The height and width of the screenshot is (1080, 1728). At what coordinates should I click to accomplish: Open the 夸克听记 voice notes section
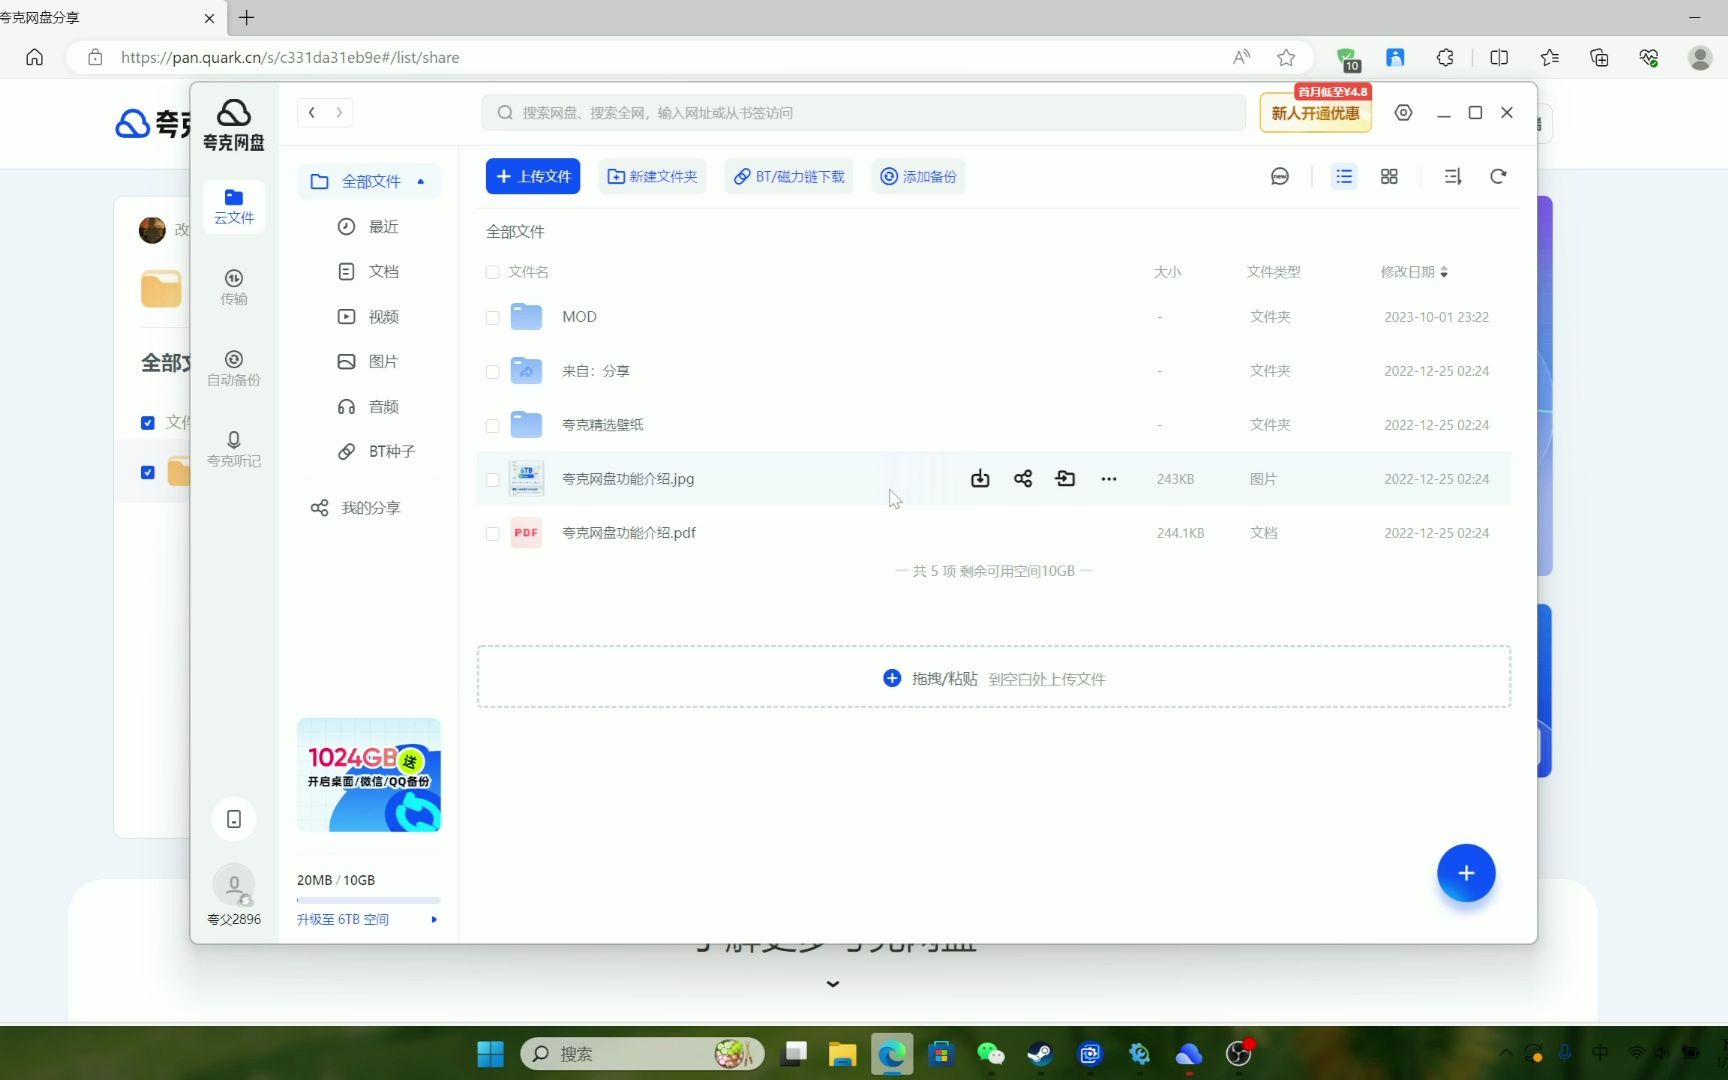pyautogui.click(x=233, y=449)
